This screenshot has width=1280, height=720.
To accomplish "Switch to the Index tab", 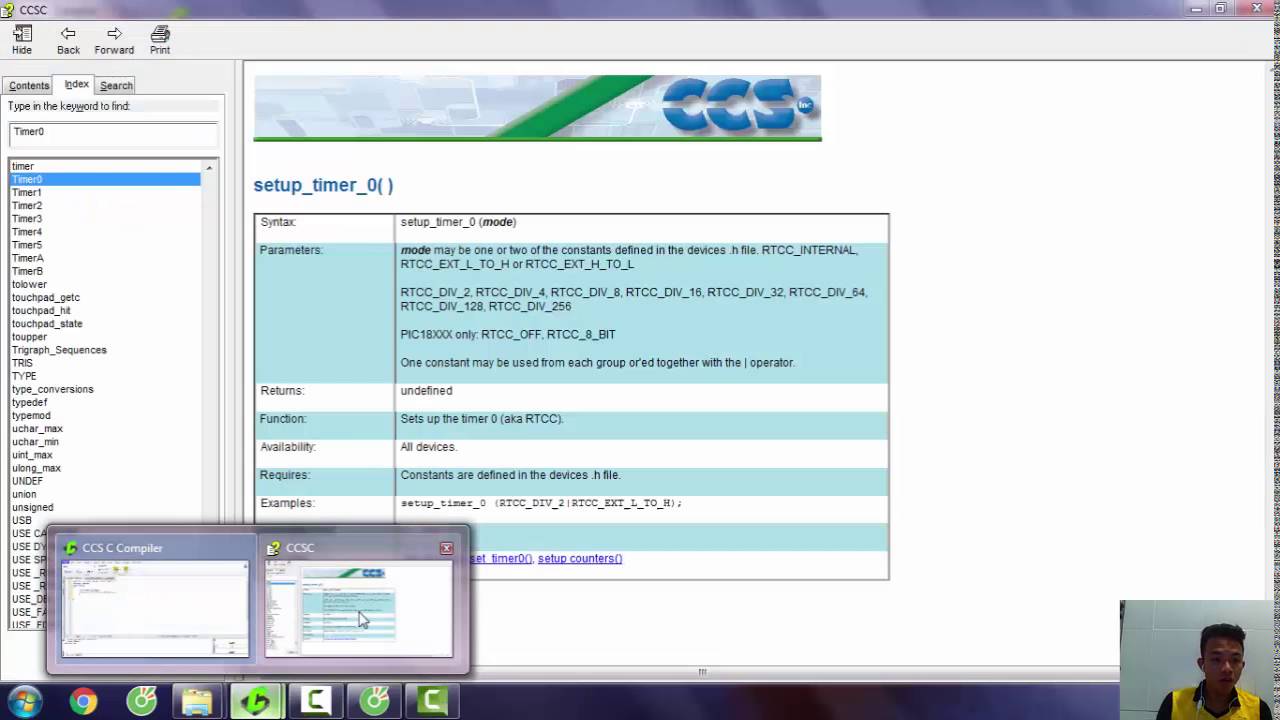I will [76, 85].
